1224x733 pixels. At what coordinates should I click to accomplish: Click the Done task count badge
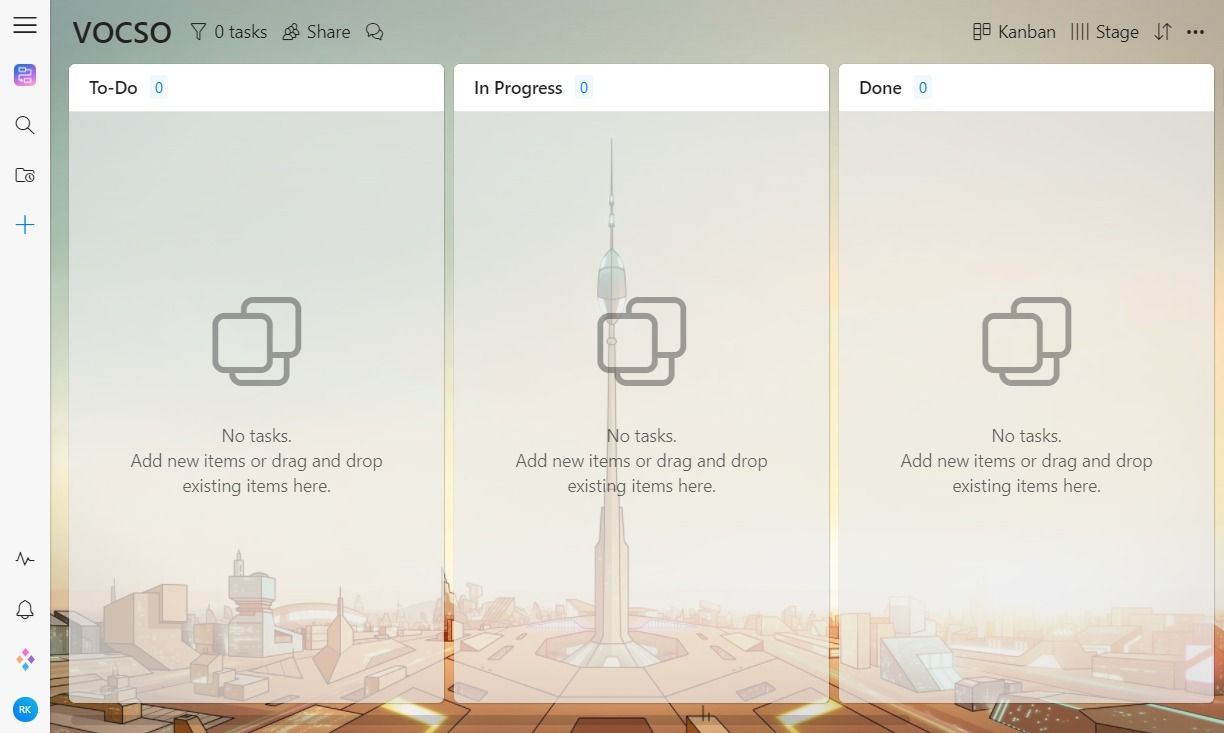[x=923, y=88]
